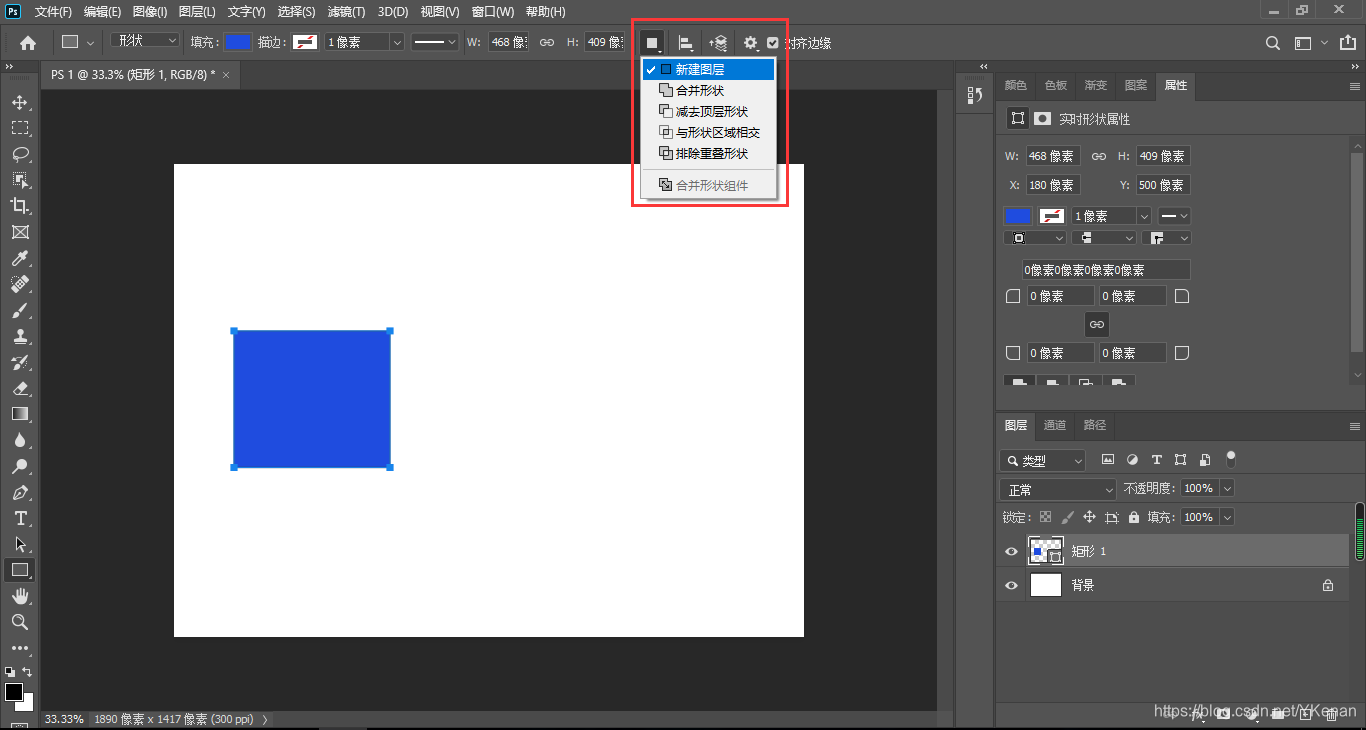Select the Frame tool
Viewport: 1366px width, 730px height.
click(x=19, y=232)
